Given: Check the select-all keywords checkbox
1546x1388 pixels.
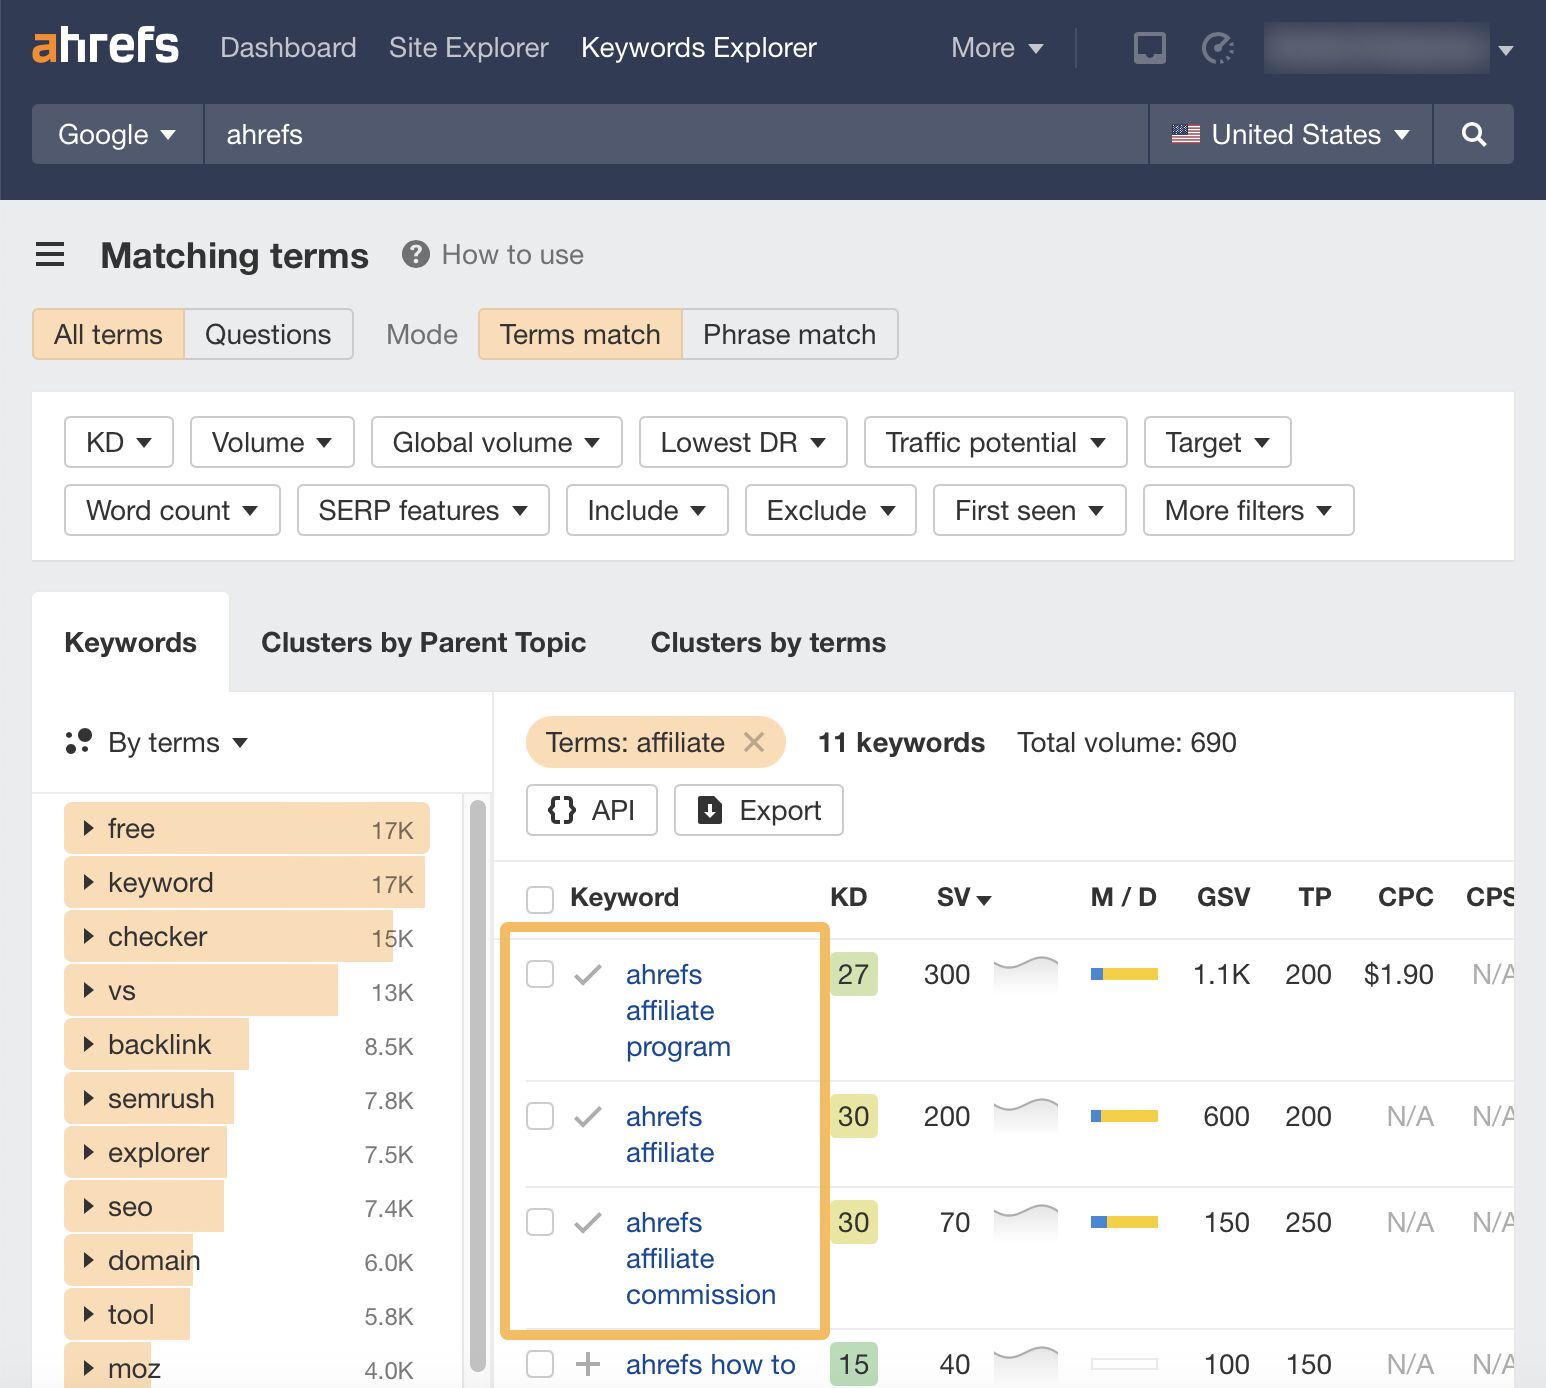Looking at the screenshot, I should tap(539, 897).
